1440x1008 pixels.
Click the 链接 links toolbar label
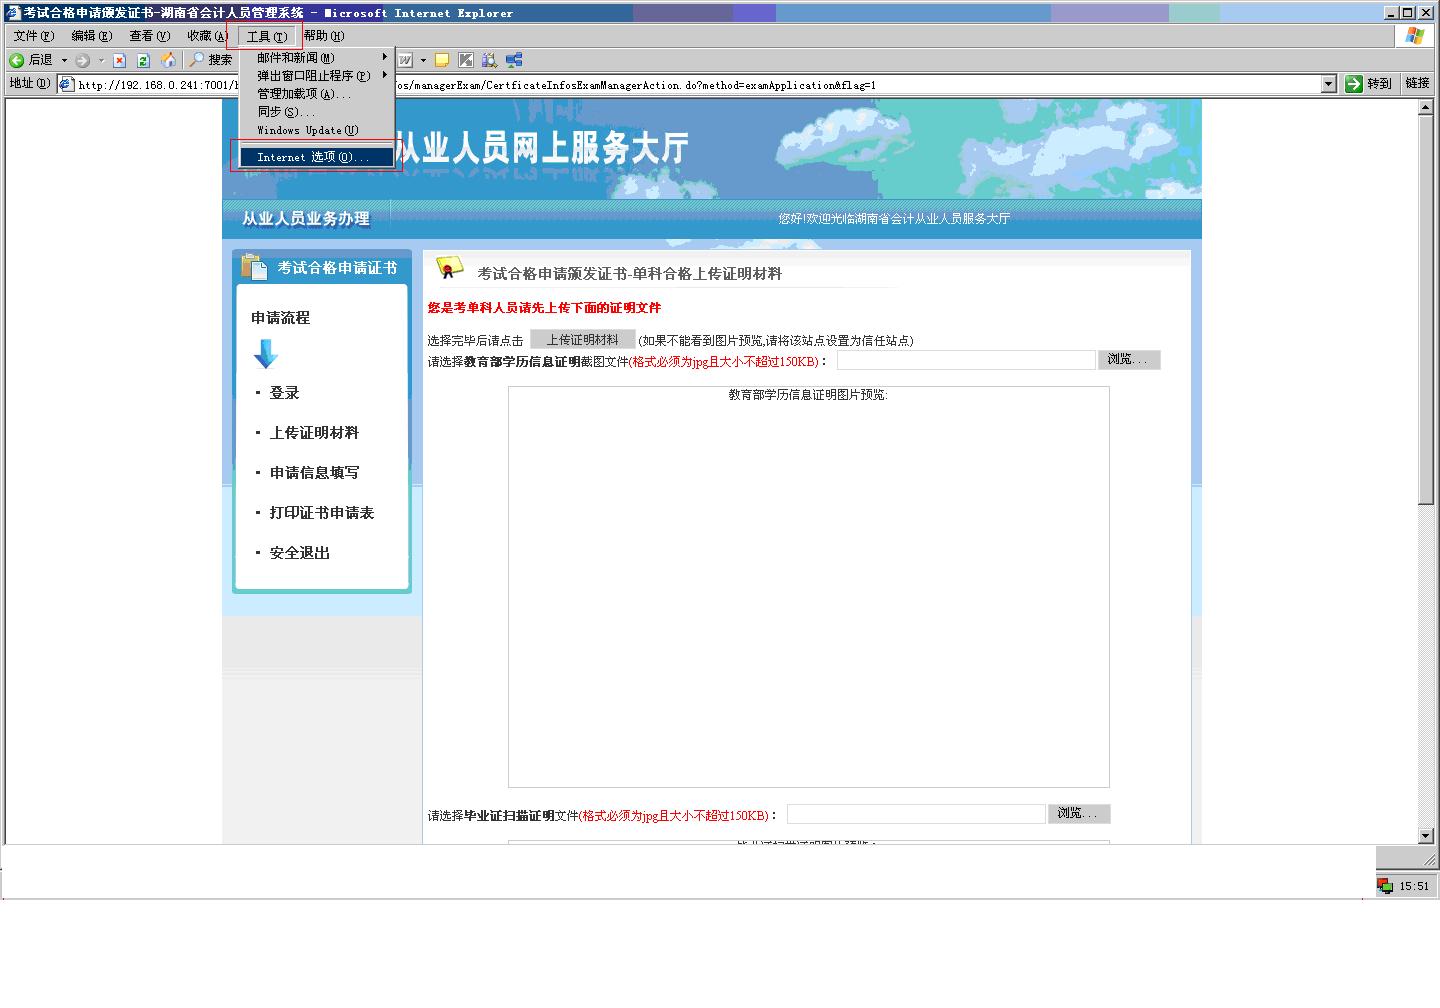[1418, 83]
